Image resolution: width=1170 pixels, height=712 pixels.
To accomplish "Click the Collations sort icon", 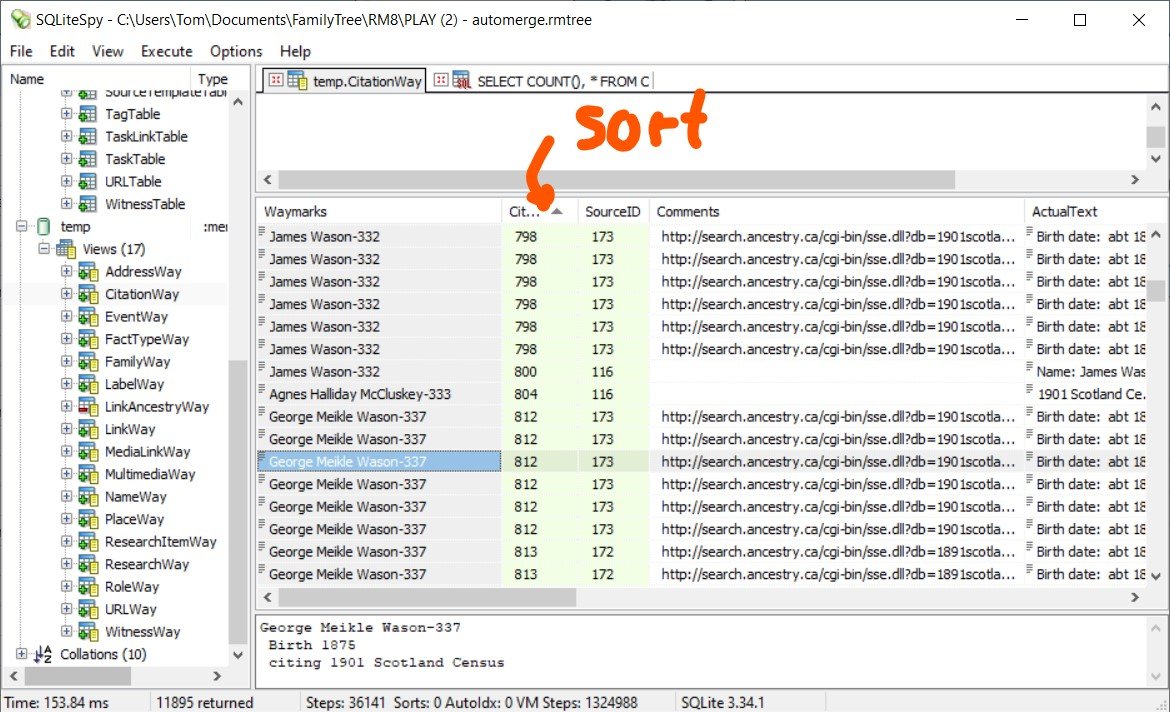I will pos(43,654).
